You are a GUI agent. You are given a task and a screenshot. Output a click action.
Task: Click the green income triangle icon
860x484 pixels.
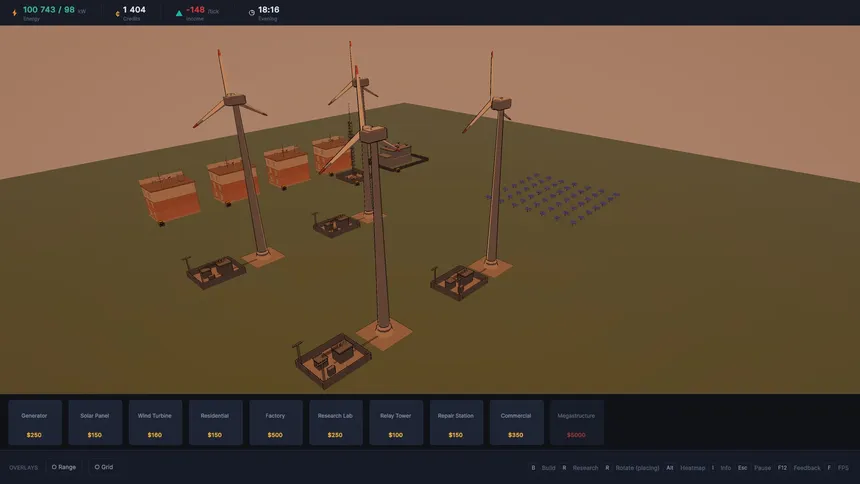179,13
